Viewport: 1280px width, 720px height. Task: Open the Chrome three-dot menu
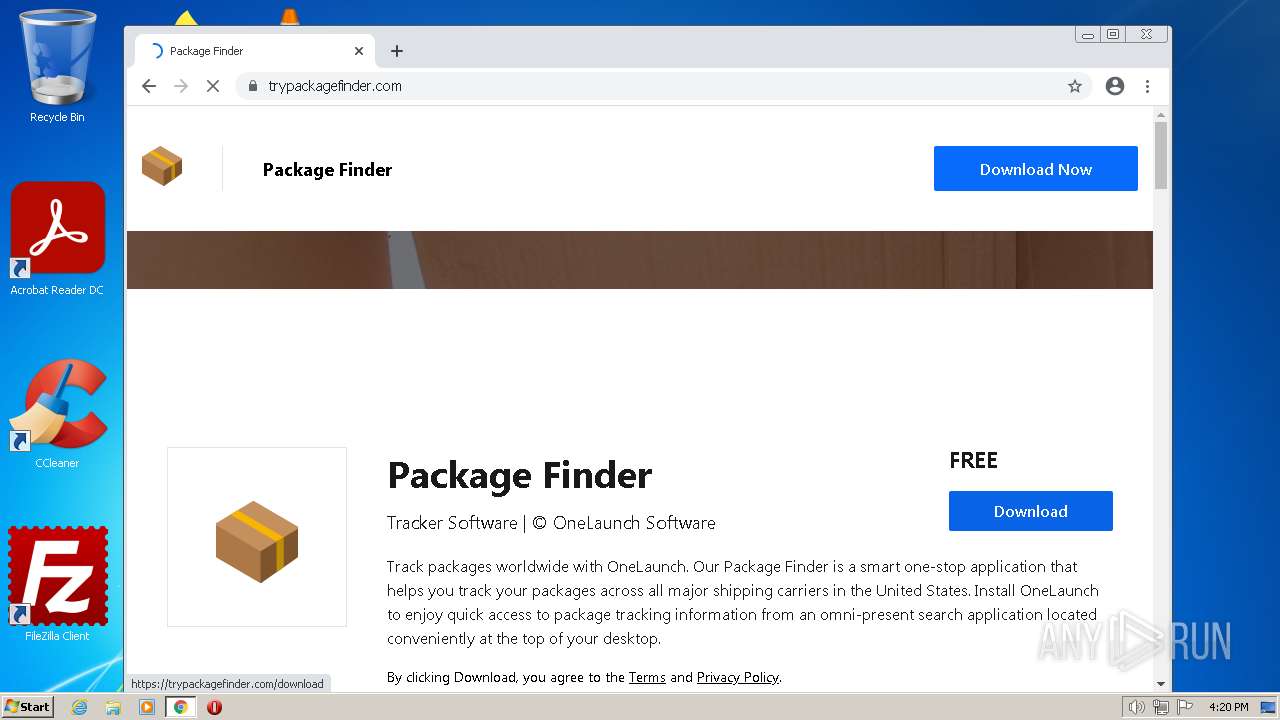[1147, 86]
